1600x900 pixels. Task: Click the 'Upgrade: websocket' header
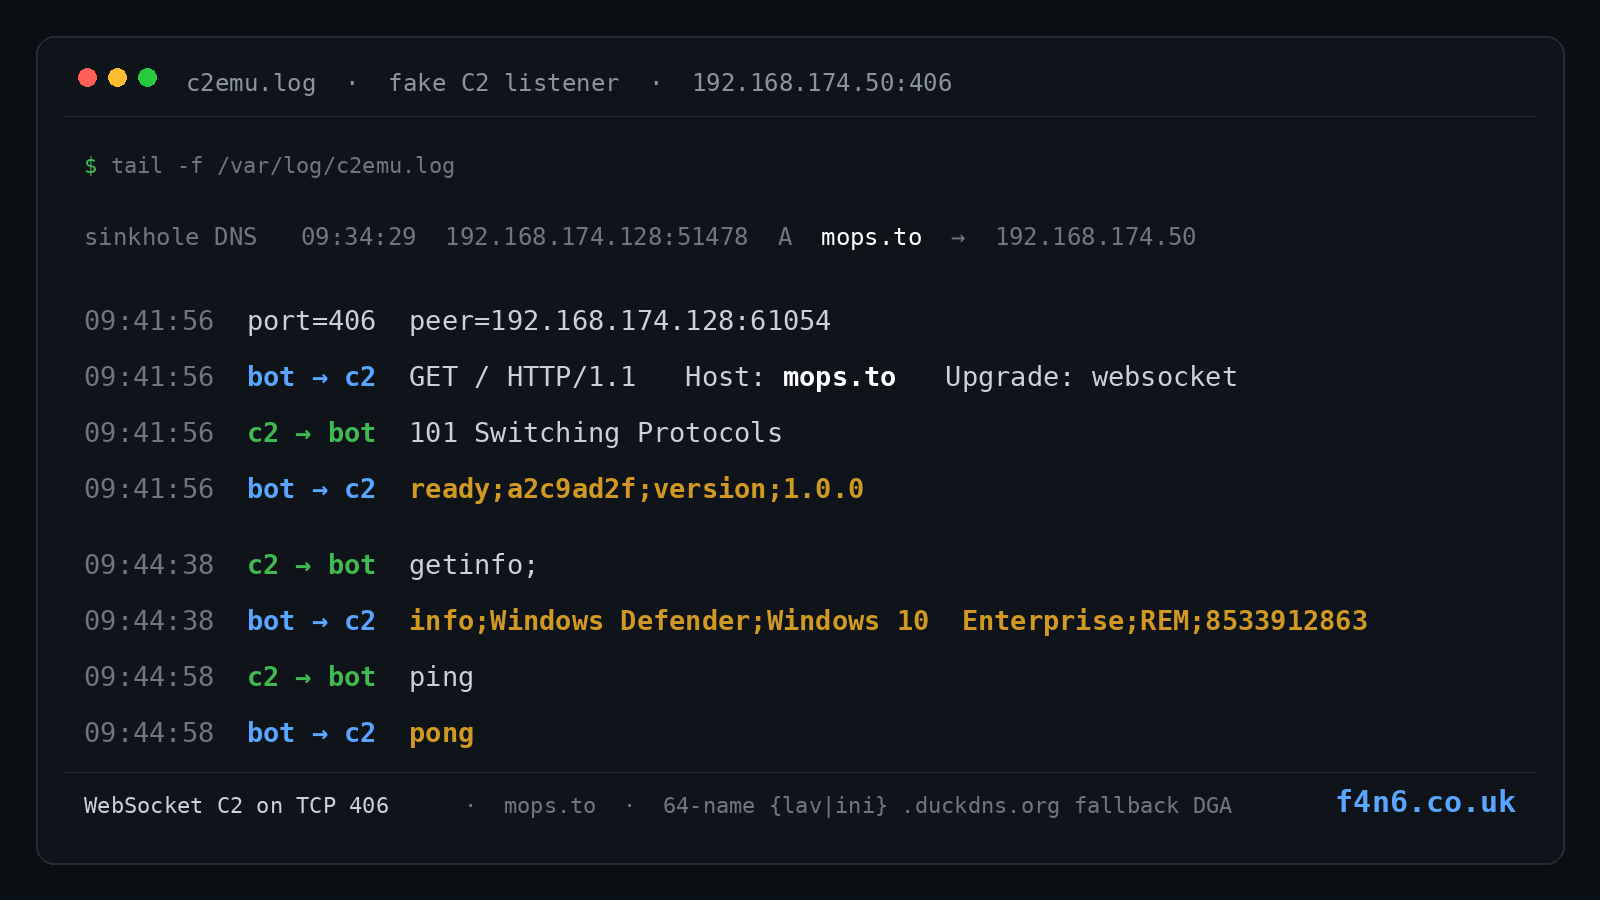point(1091,377)
